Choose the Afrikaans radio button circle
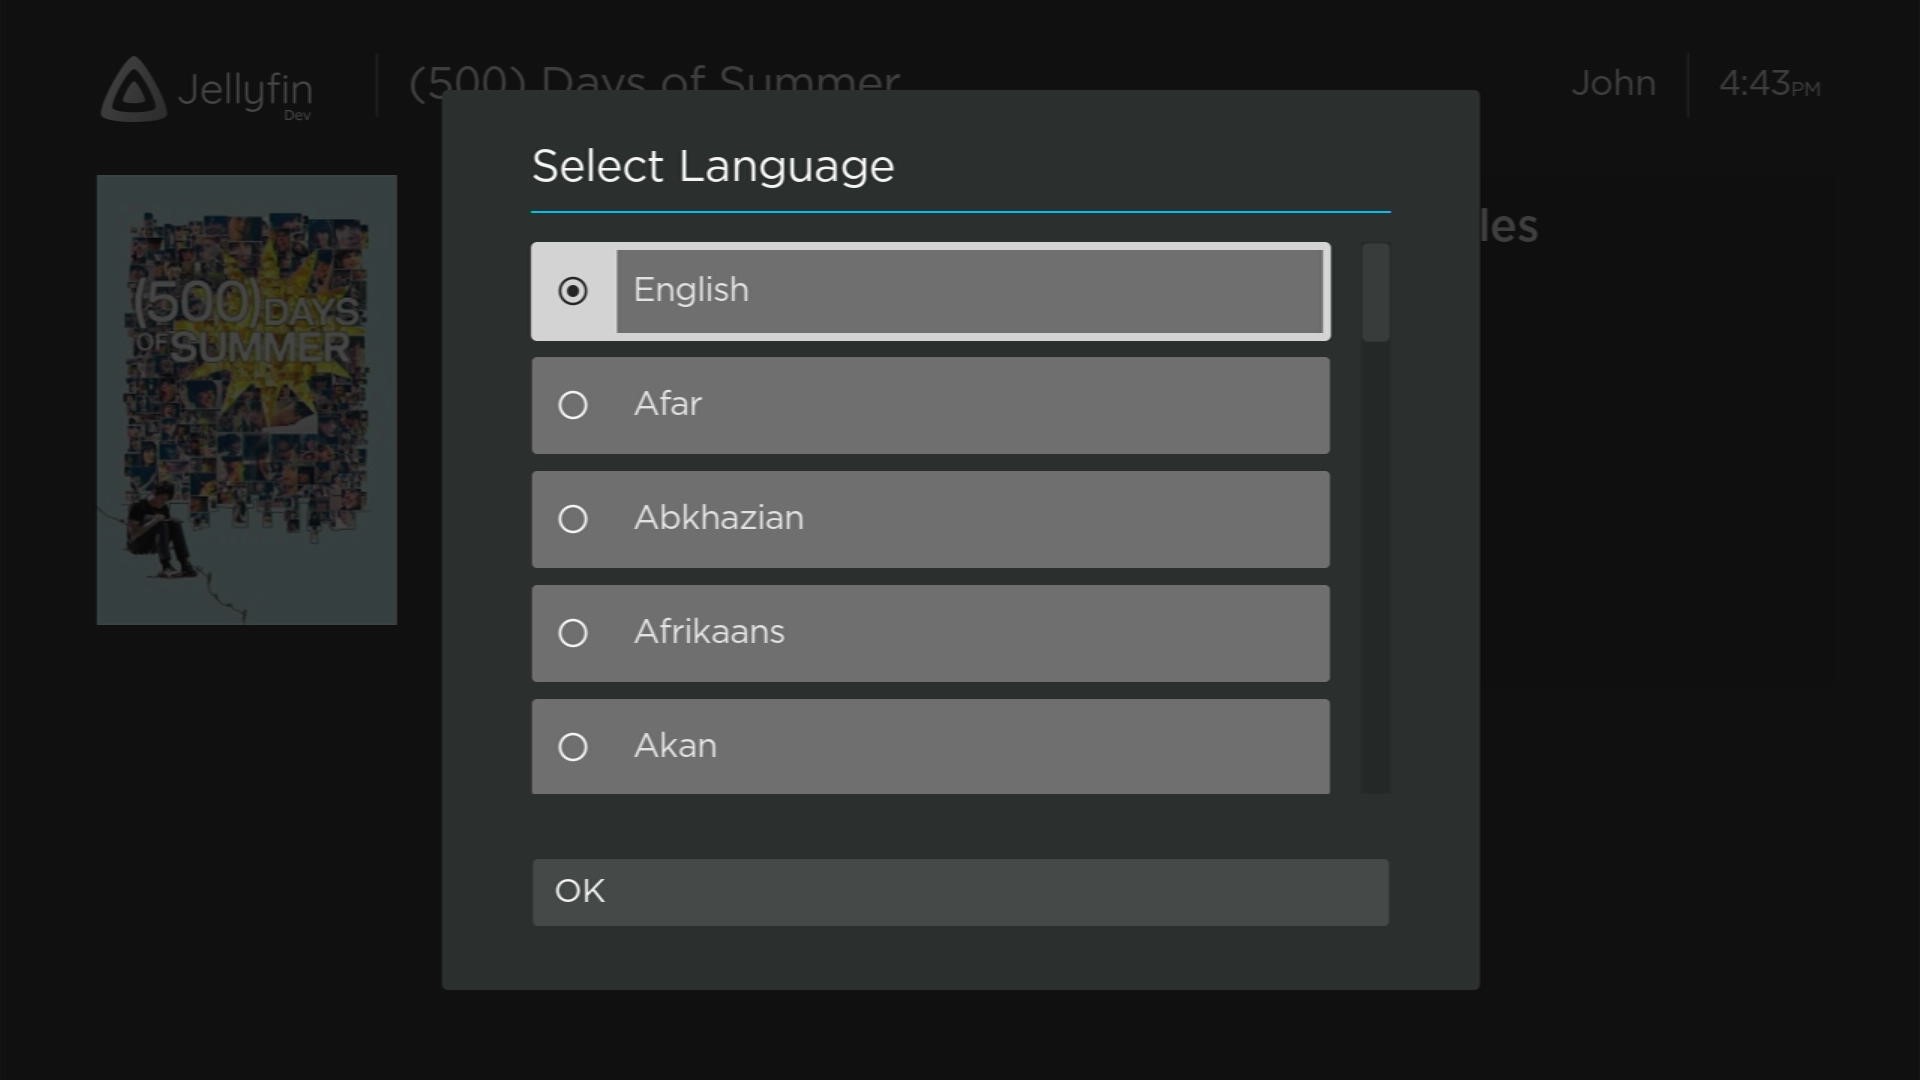Screen dimensions: 1920x1080 (573, 633)
